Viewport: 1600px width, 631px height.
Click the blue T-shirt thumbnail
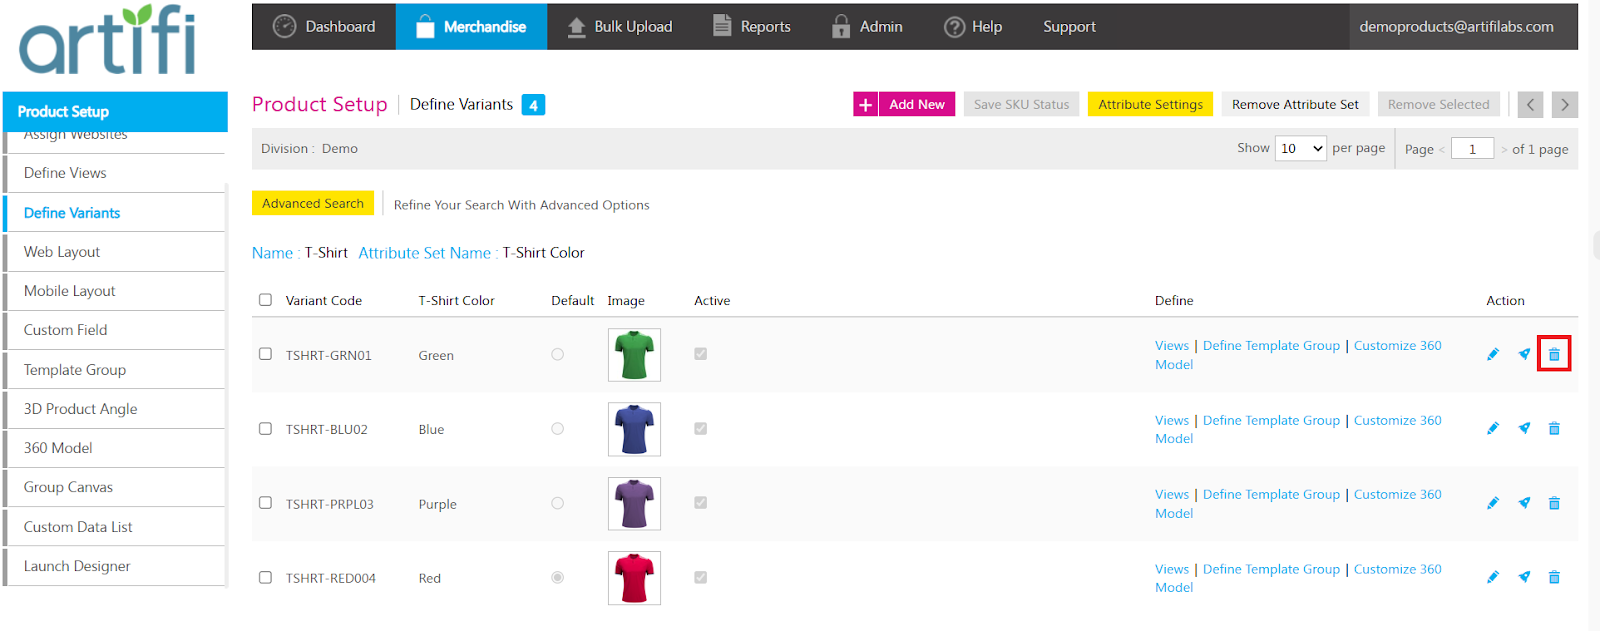click(x=634, y=429)
